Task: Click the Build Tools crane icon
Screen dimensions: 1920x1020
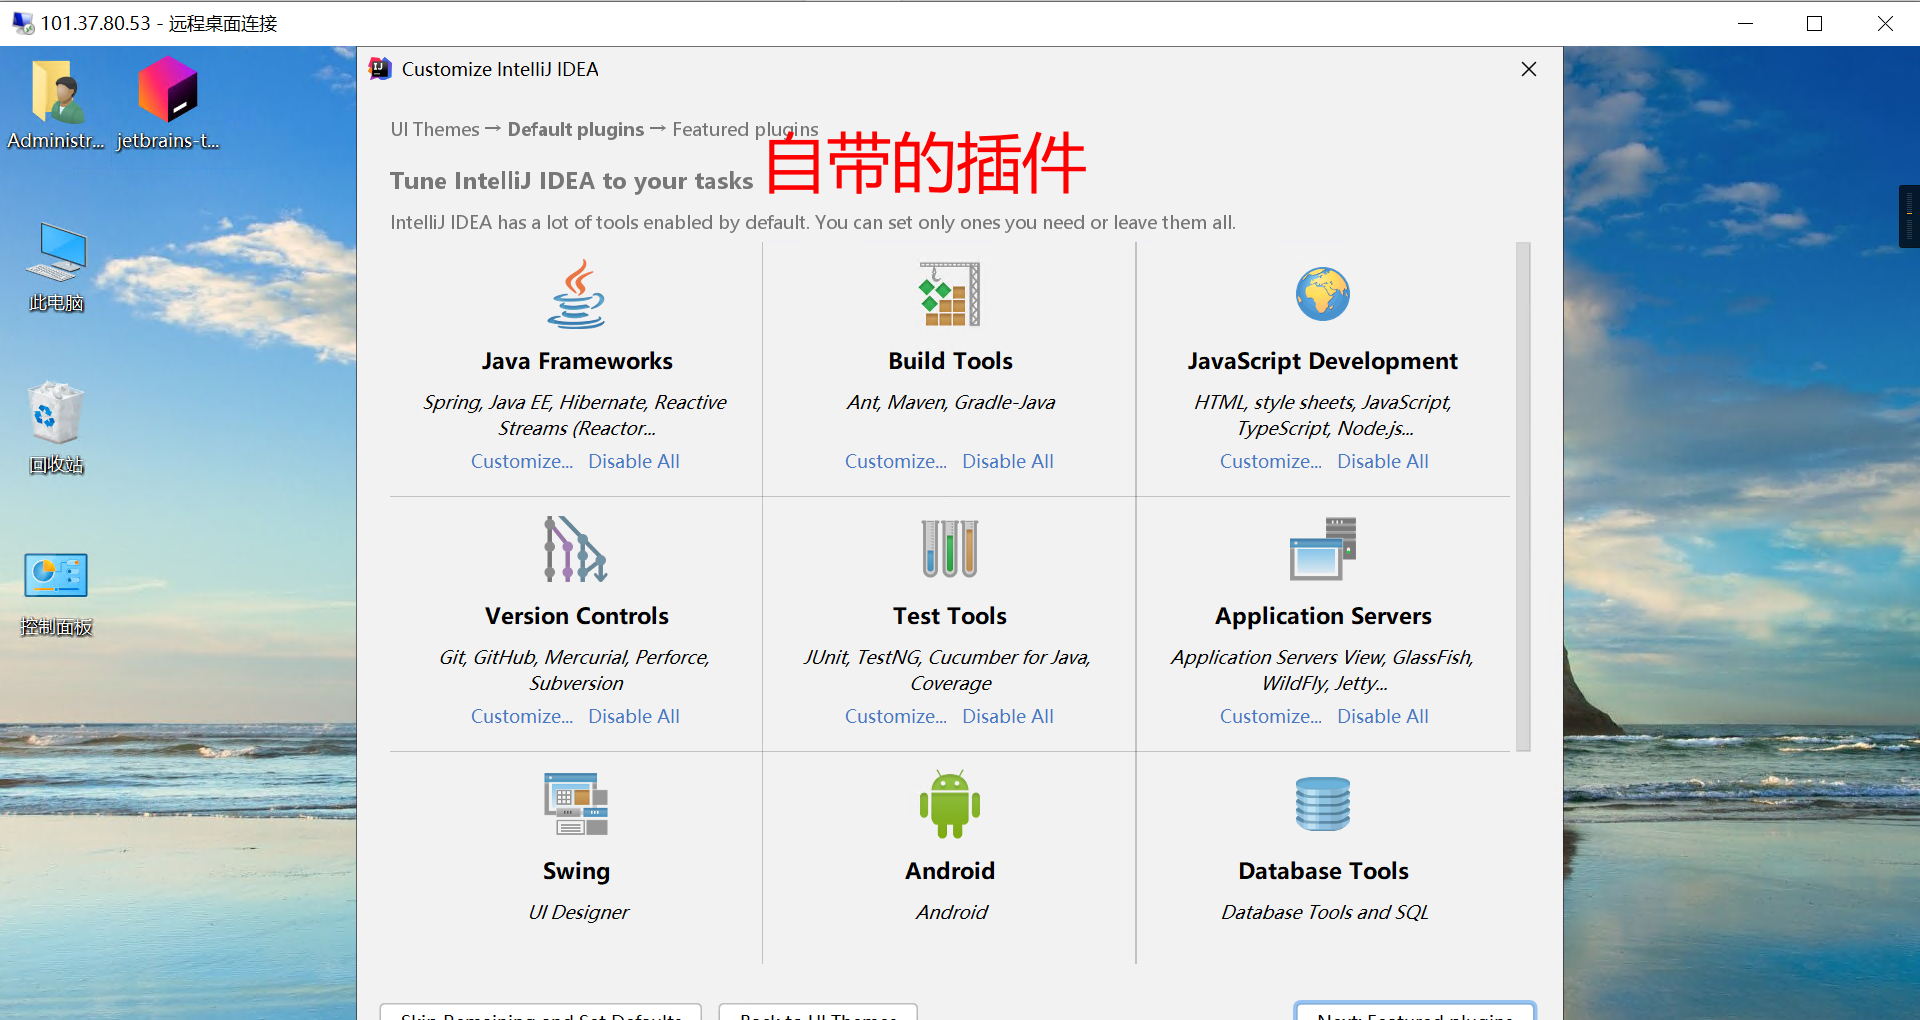Action: (x=950, y=294)
